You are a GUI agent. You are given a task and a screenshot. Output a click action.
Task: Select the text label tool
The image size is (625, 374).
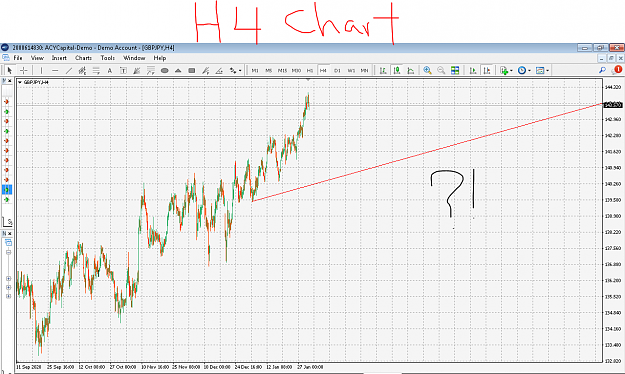point(123,71)
